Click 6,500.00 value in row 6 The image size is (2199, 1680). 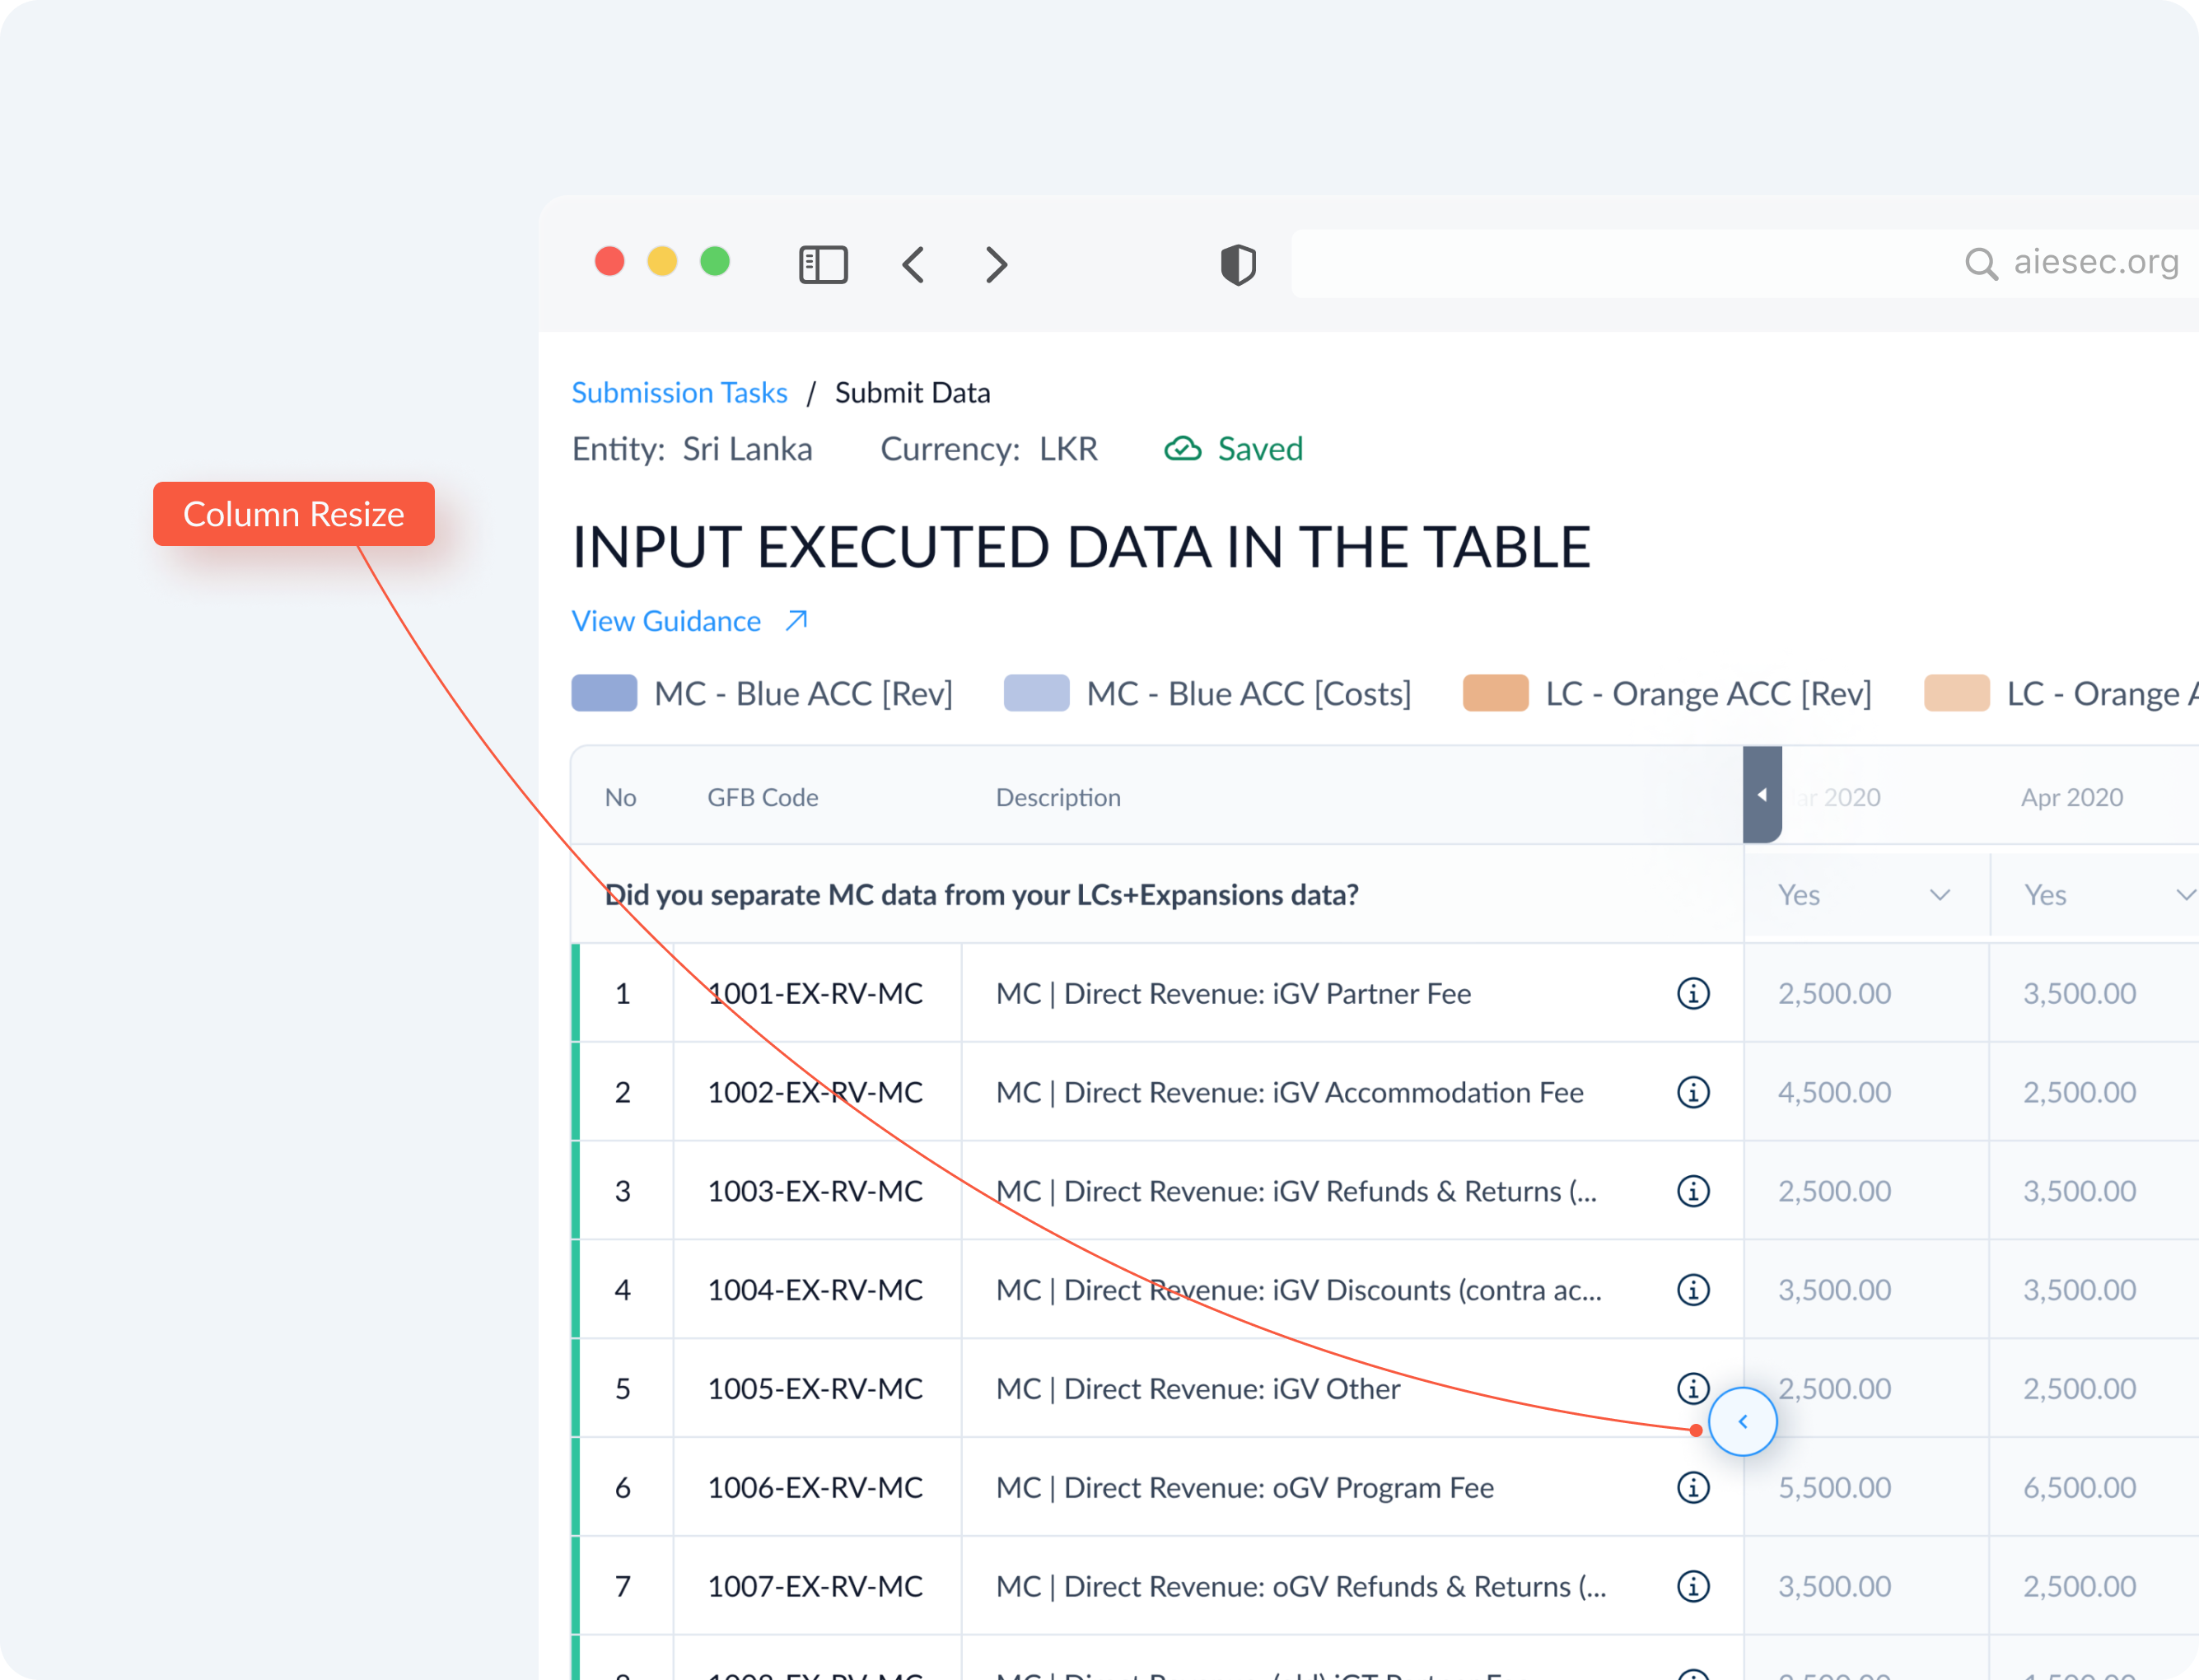point(2079,1487)
